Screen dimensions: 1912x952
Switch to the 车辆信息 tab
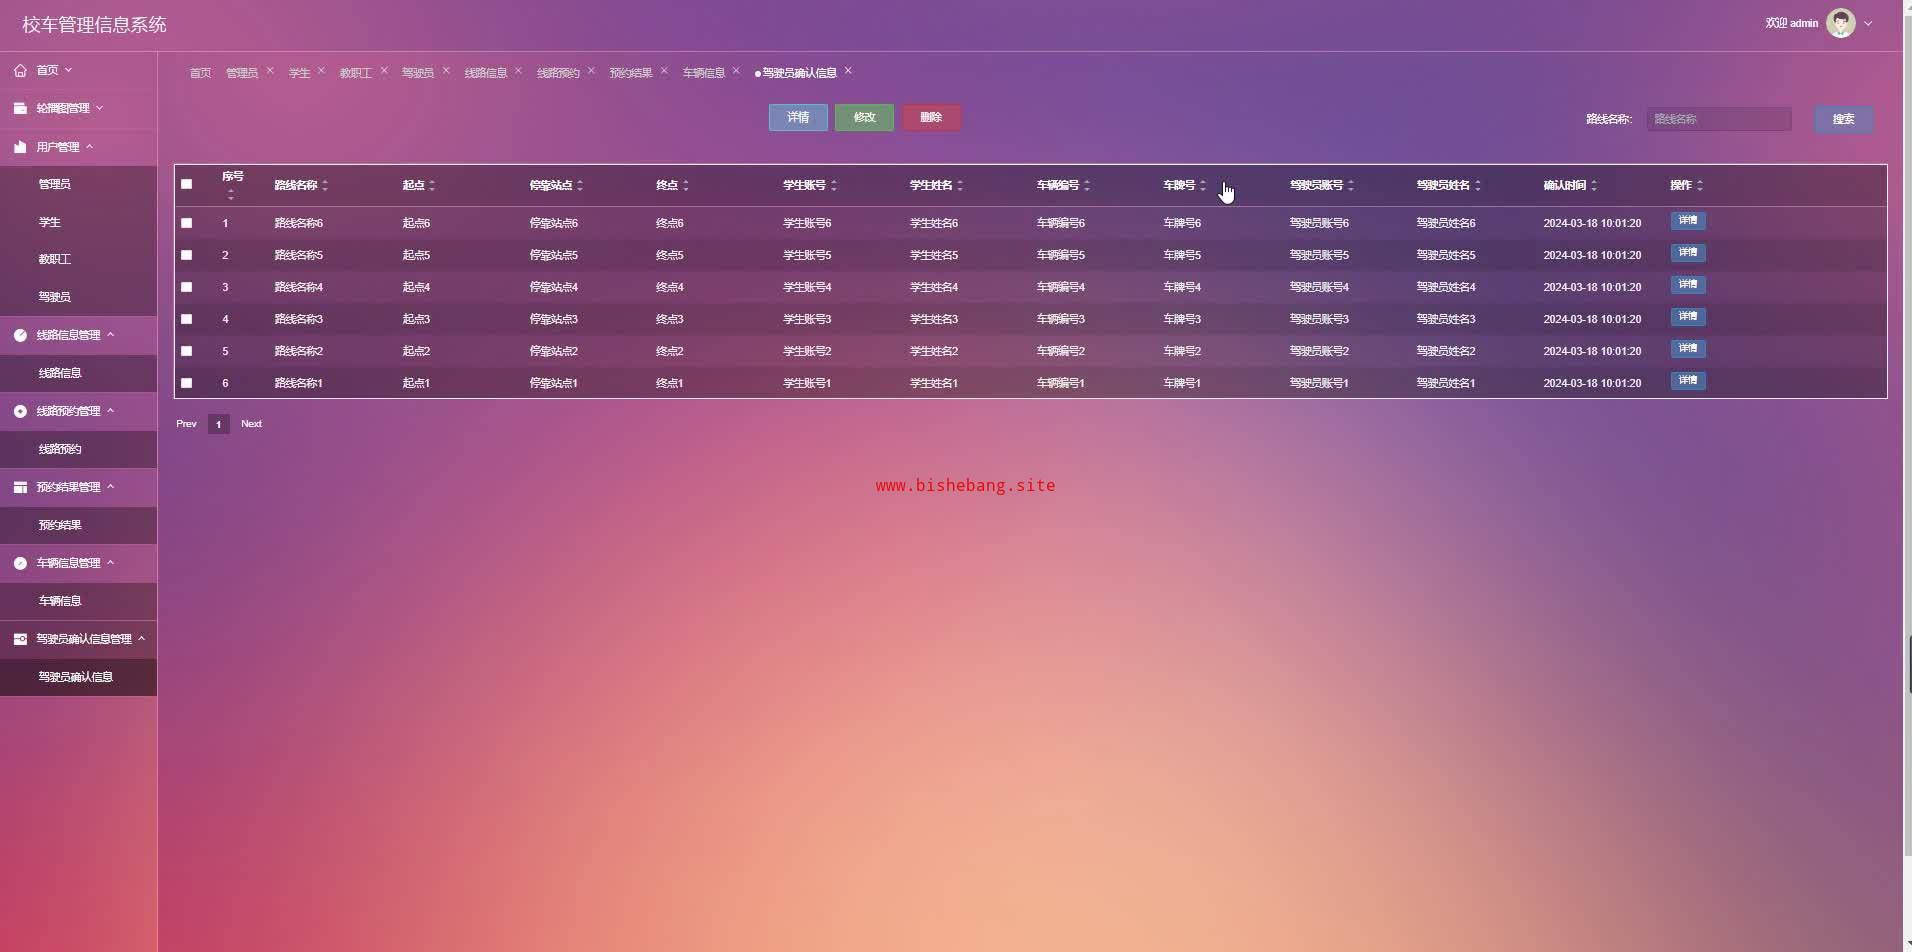[x=704, y=73]
